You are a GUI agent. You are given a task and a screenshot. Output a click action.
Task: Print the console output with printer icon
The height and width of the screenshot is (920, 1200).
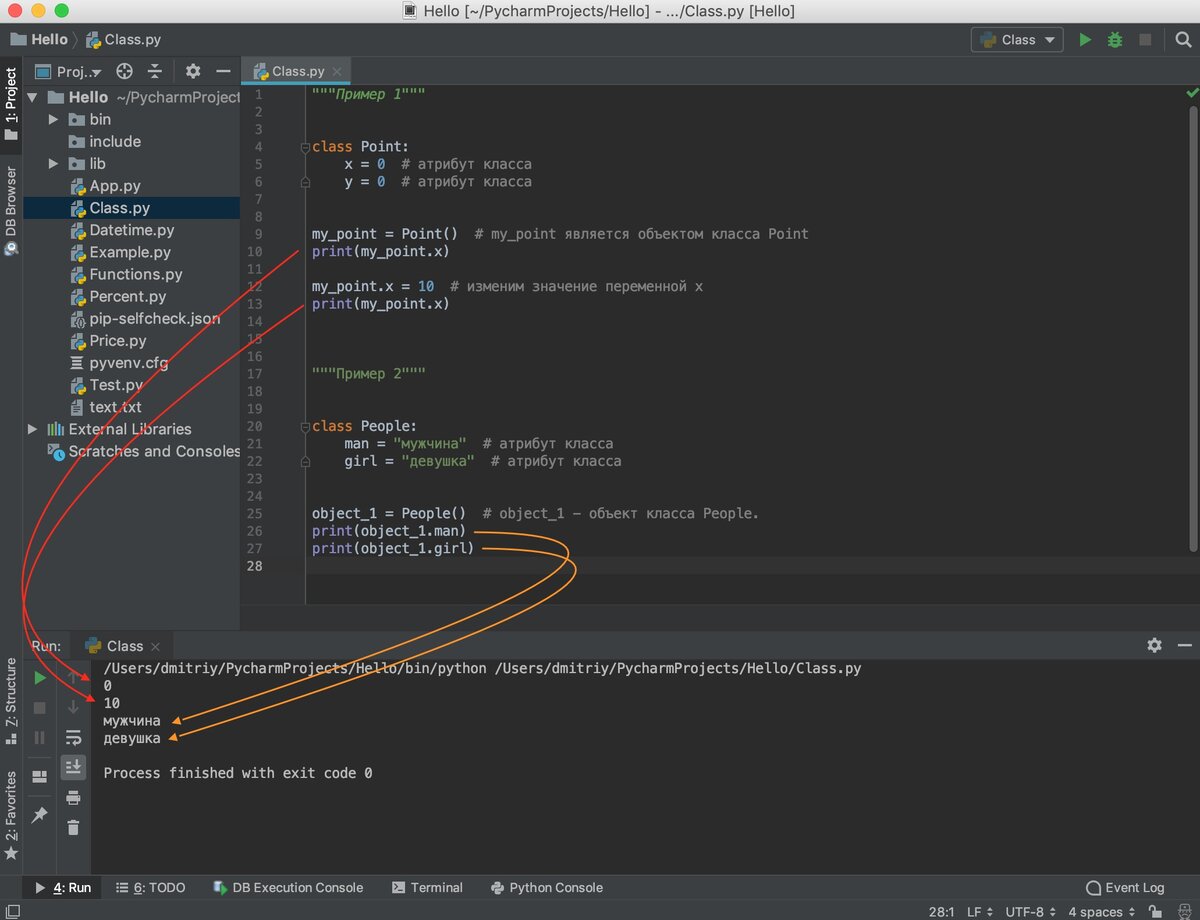73,797
